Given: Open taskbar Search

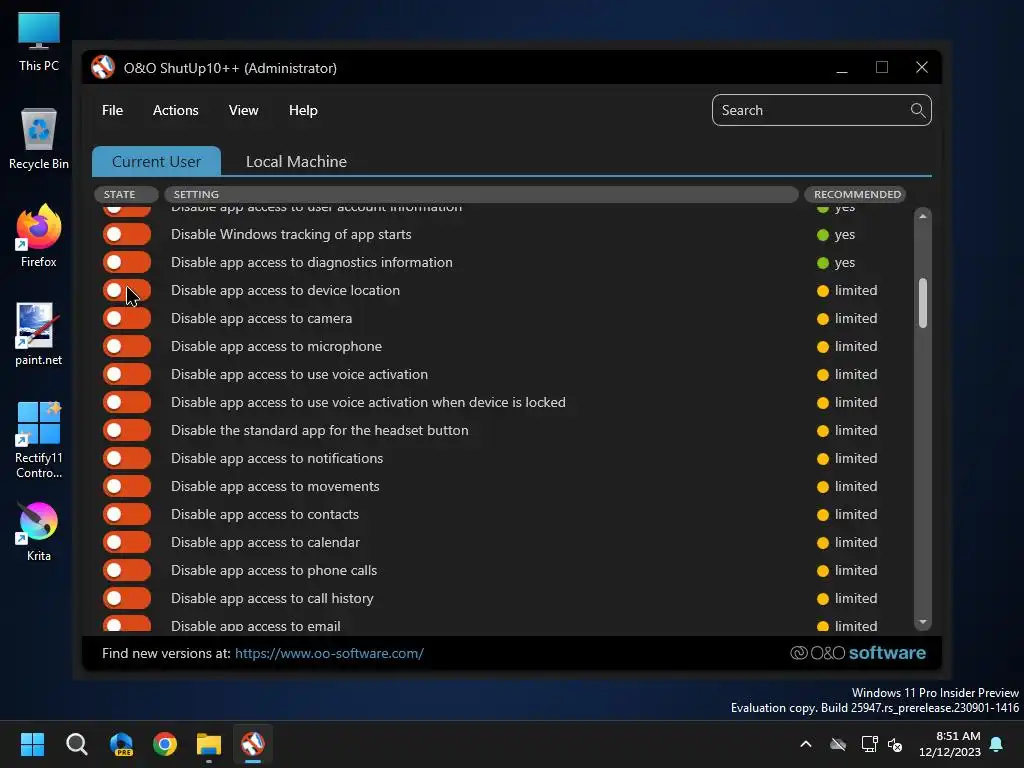Looking at the screenshot, I should (x=76, y=744).
